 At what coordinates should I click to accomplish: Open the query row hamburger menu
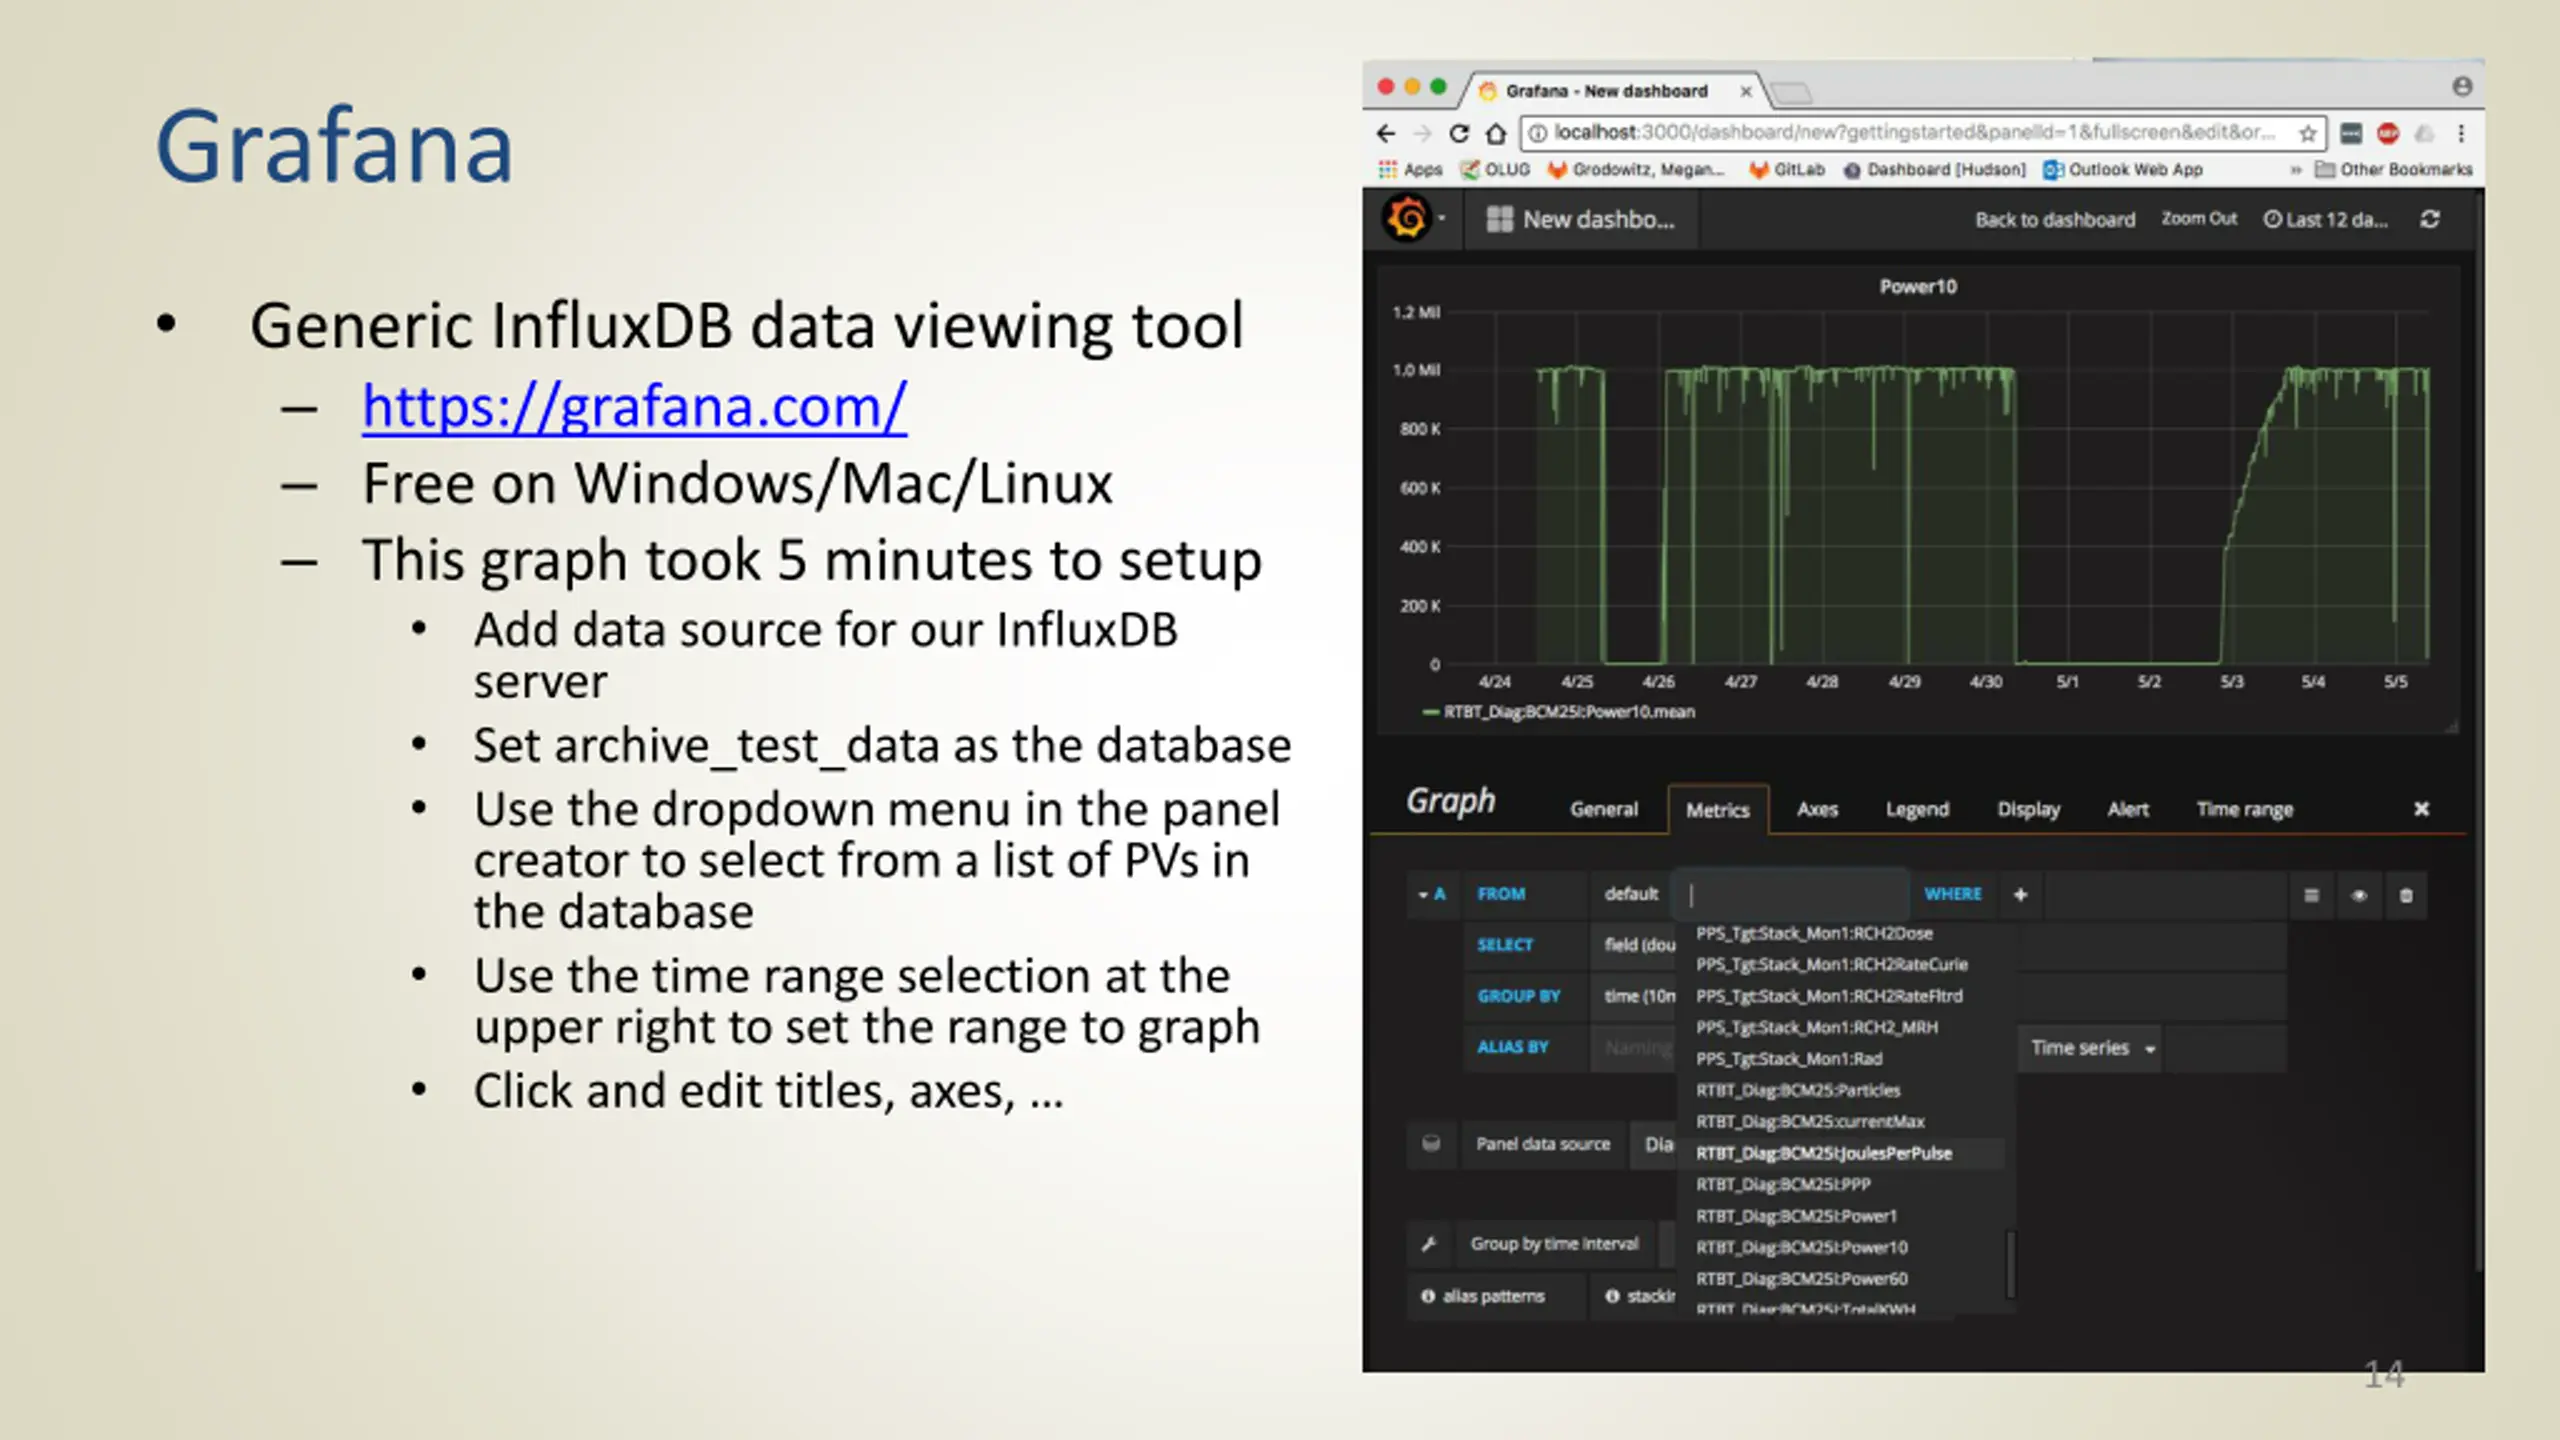(2311, 895)
